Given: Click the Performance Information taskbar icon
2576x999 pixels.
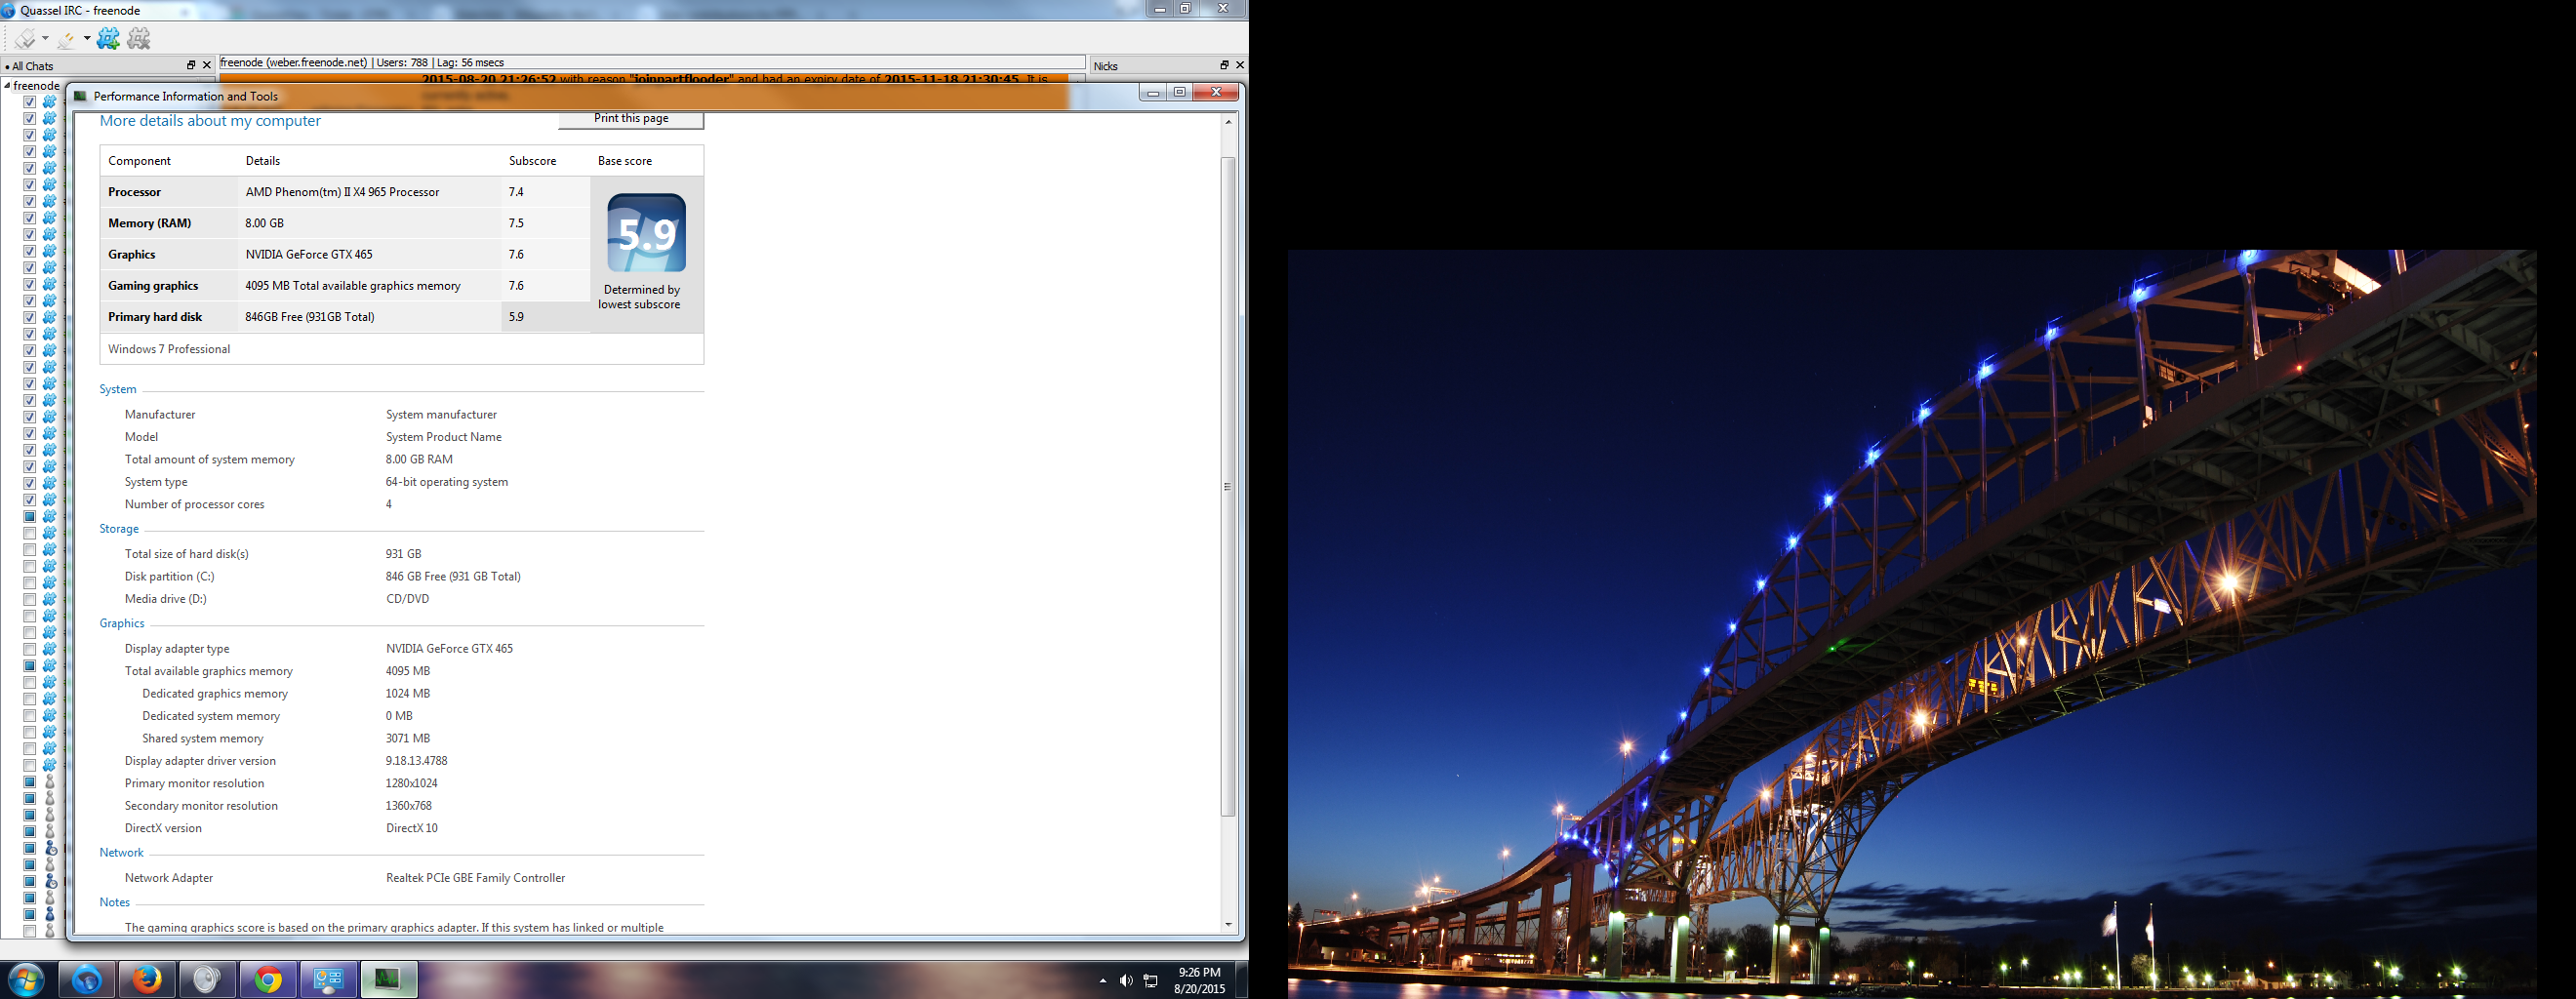Looking at the screenshot, I should (x=388, y=980).
